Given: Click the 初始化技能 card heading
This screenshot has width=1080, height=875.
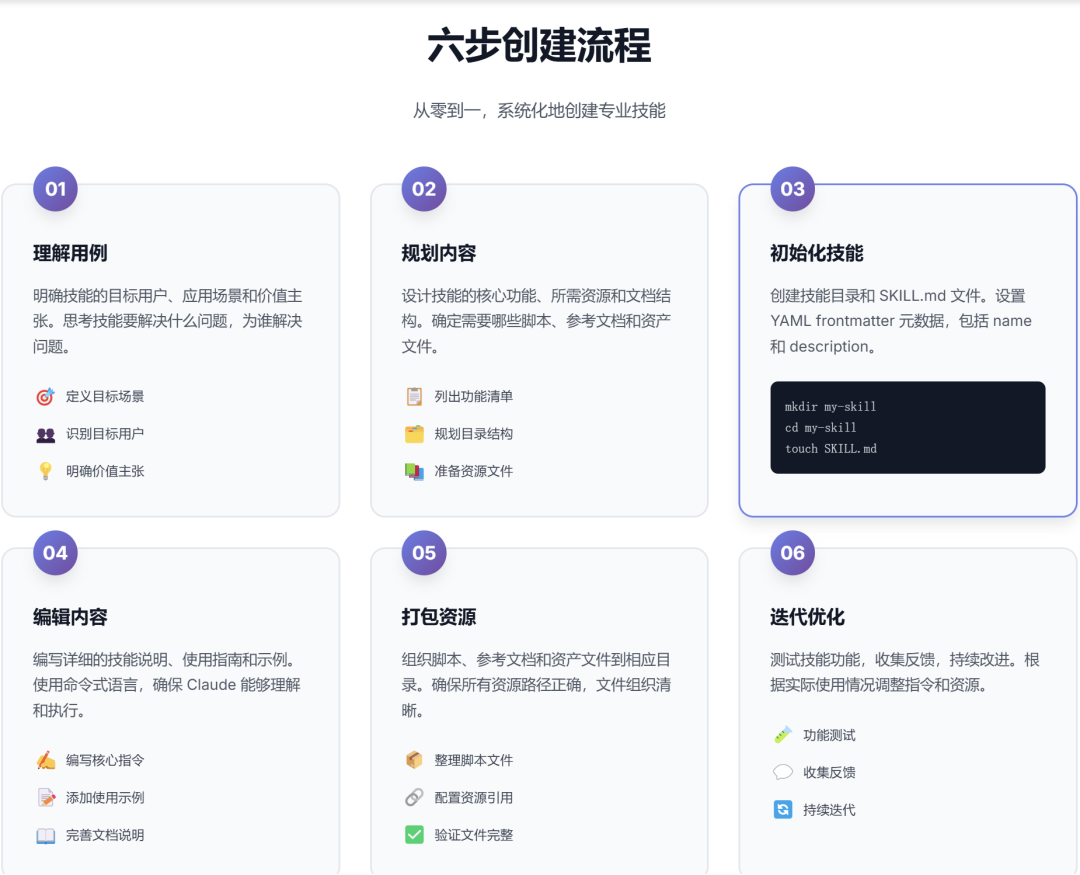Looking at the screenshot, I should point(816,254).
